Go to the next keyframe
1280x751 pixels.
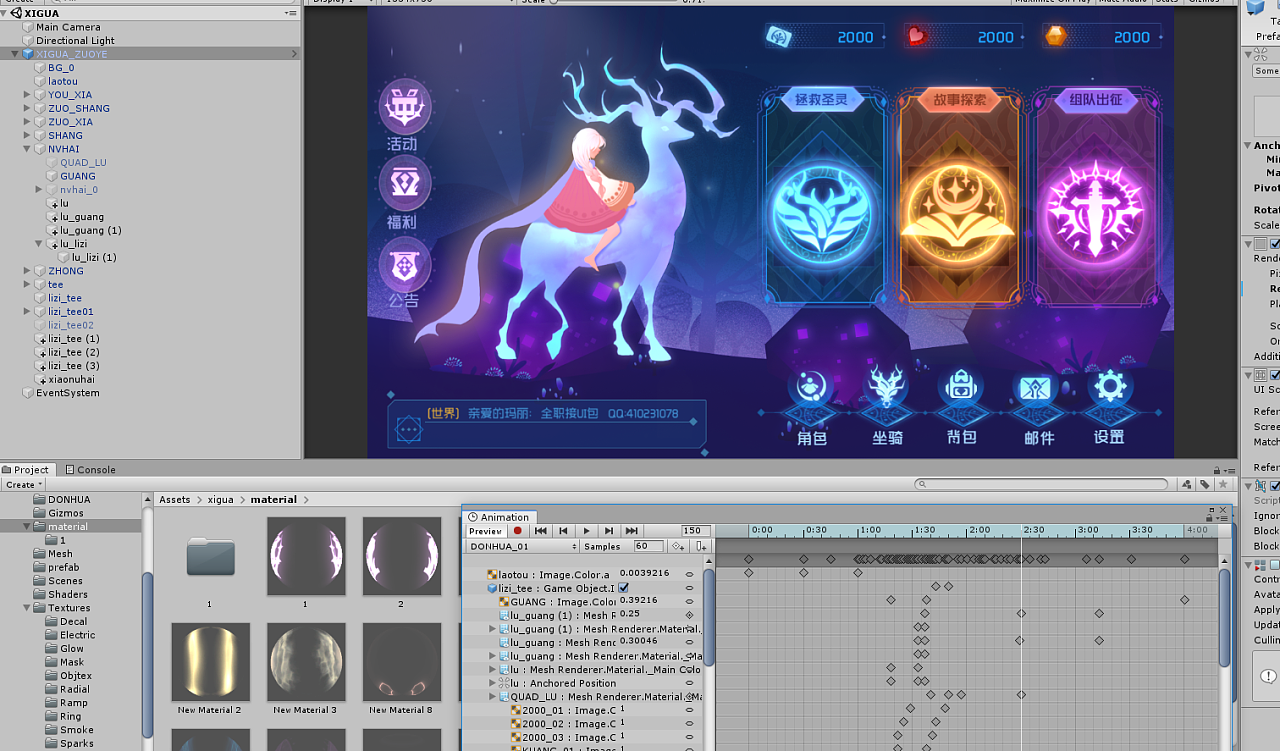click(x=609, y=531)
